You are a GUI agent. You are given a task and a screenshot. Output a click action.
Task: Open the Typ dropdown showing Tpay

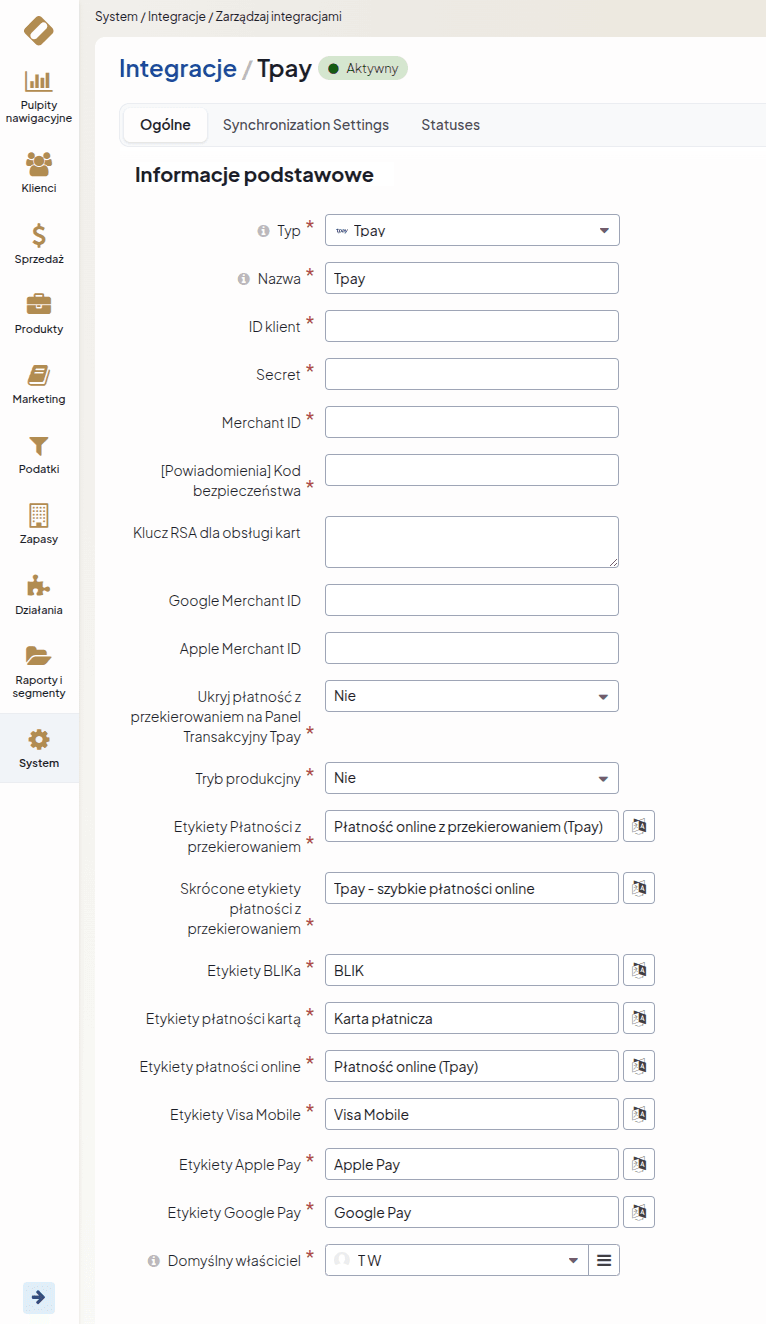click(472, 230)
